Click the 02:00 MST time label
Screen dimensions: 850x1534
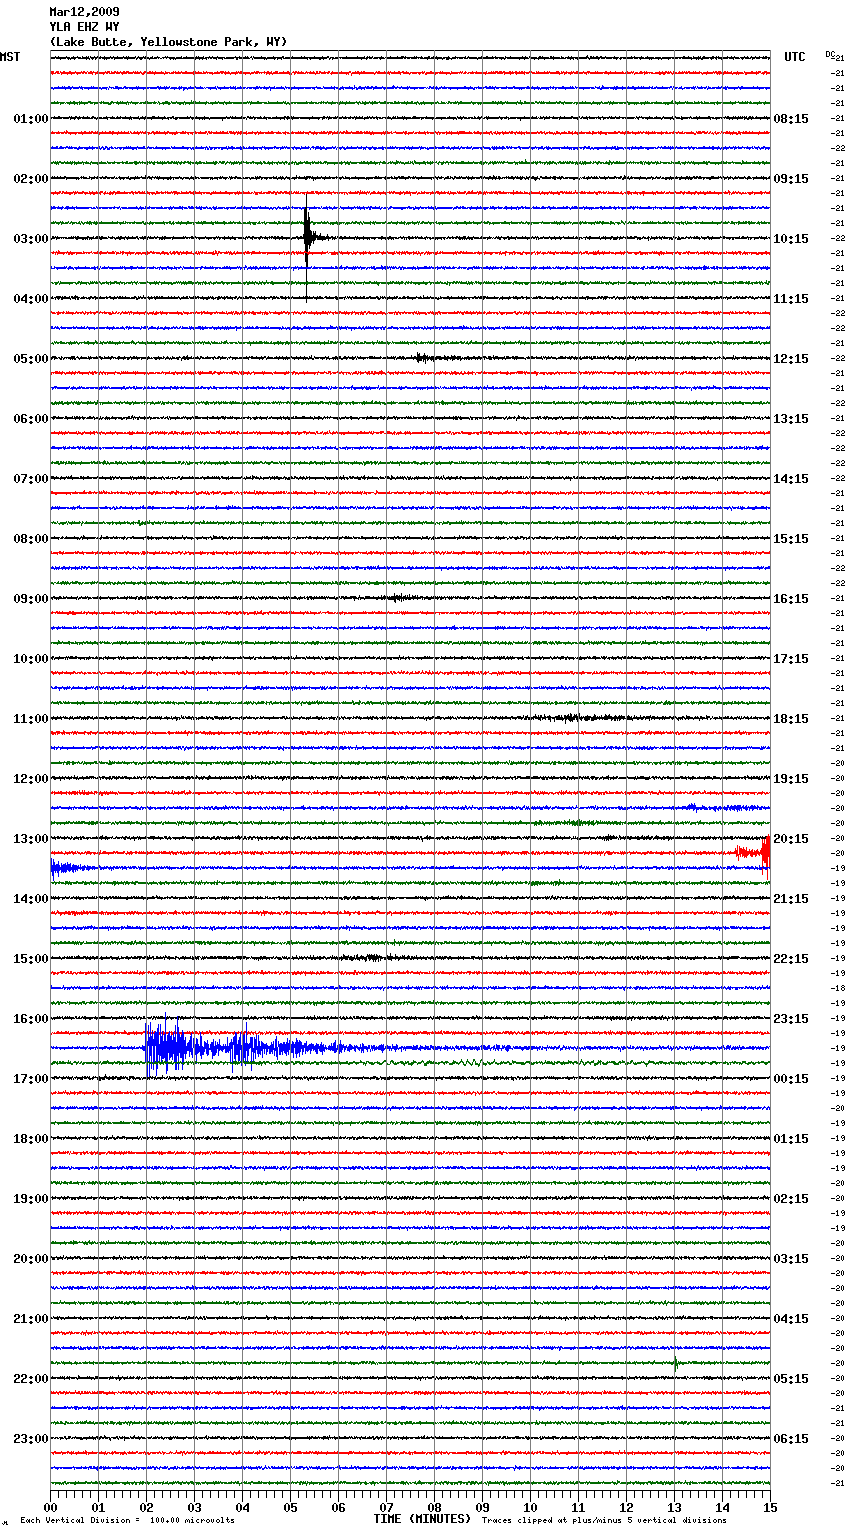point(30,179)
